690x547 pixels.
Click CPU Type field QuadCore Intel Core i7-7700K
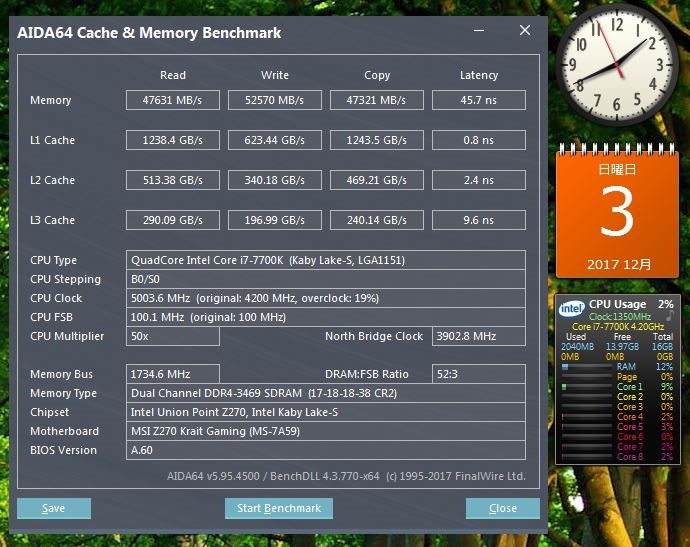tap(326, 260)
